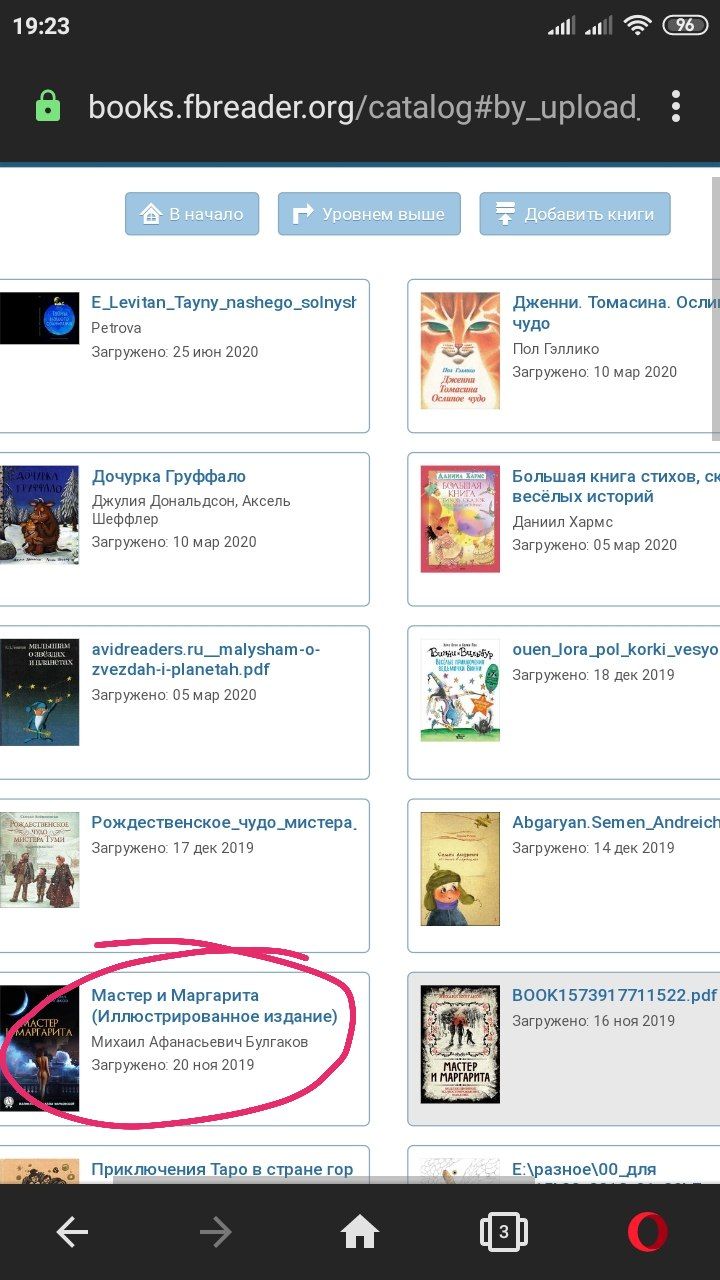This screenshot has height=1280, width=720.
Task: Click author text 'Даниил Хармс'
Action: 562,521
